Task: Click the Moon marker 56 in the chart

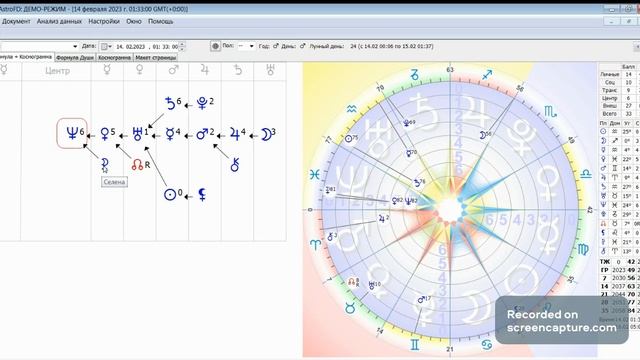Action: pyautogui.click(x=485, y=134)
